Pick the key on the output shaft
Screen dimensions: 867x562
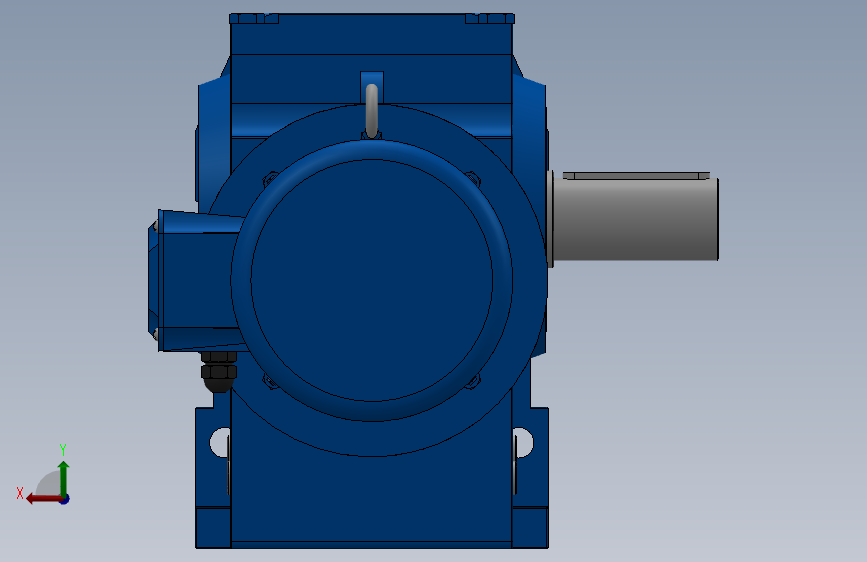[636, 175]
